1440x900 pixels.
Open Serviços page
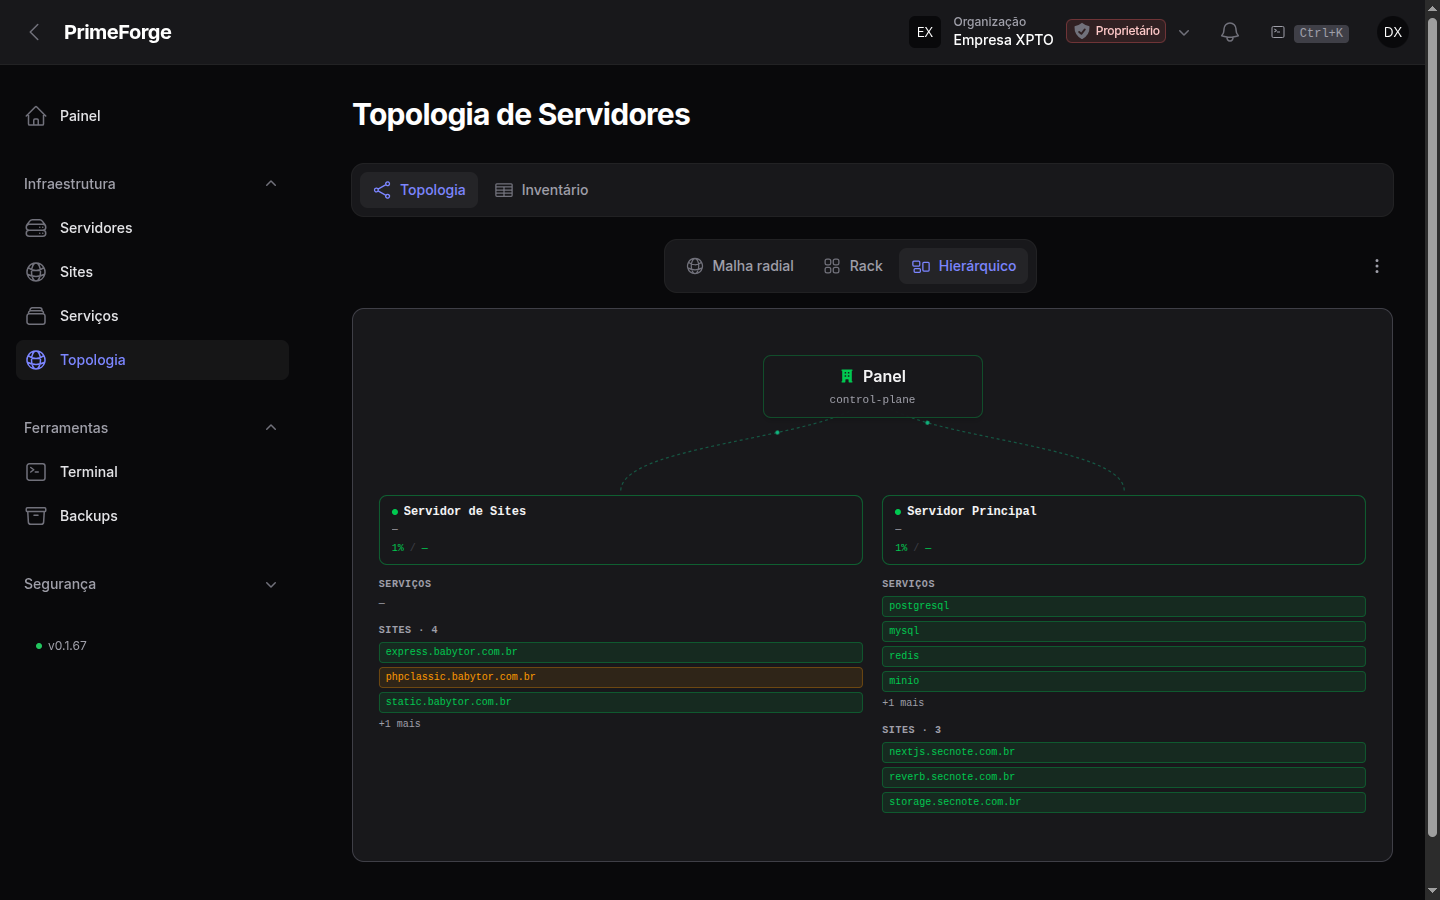(152, 316)
